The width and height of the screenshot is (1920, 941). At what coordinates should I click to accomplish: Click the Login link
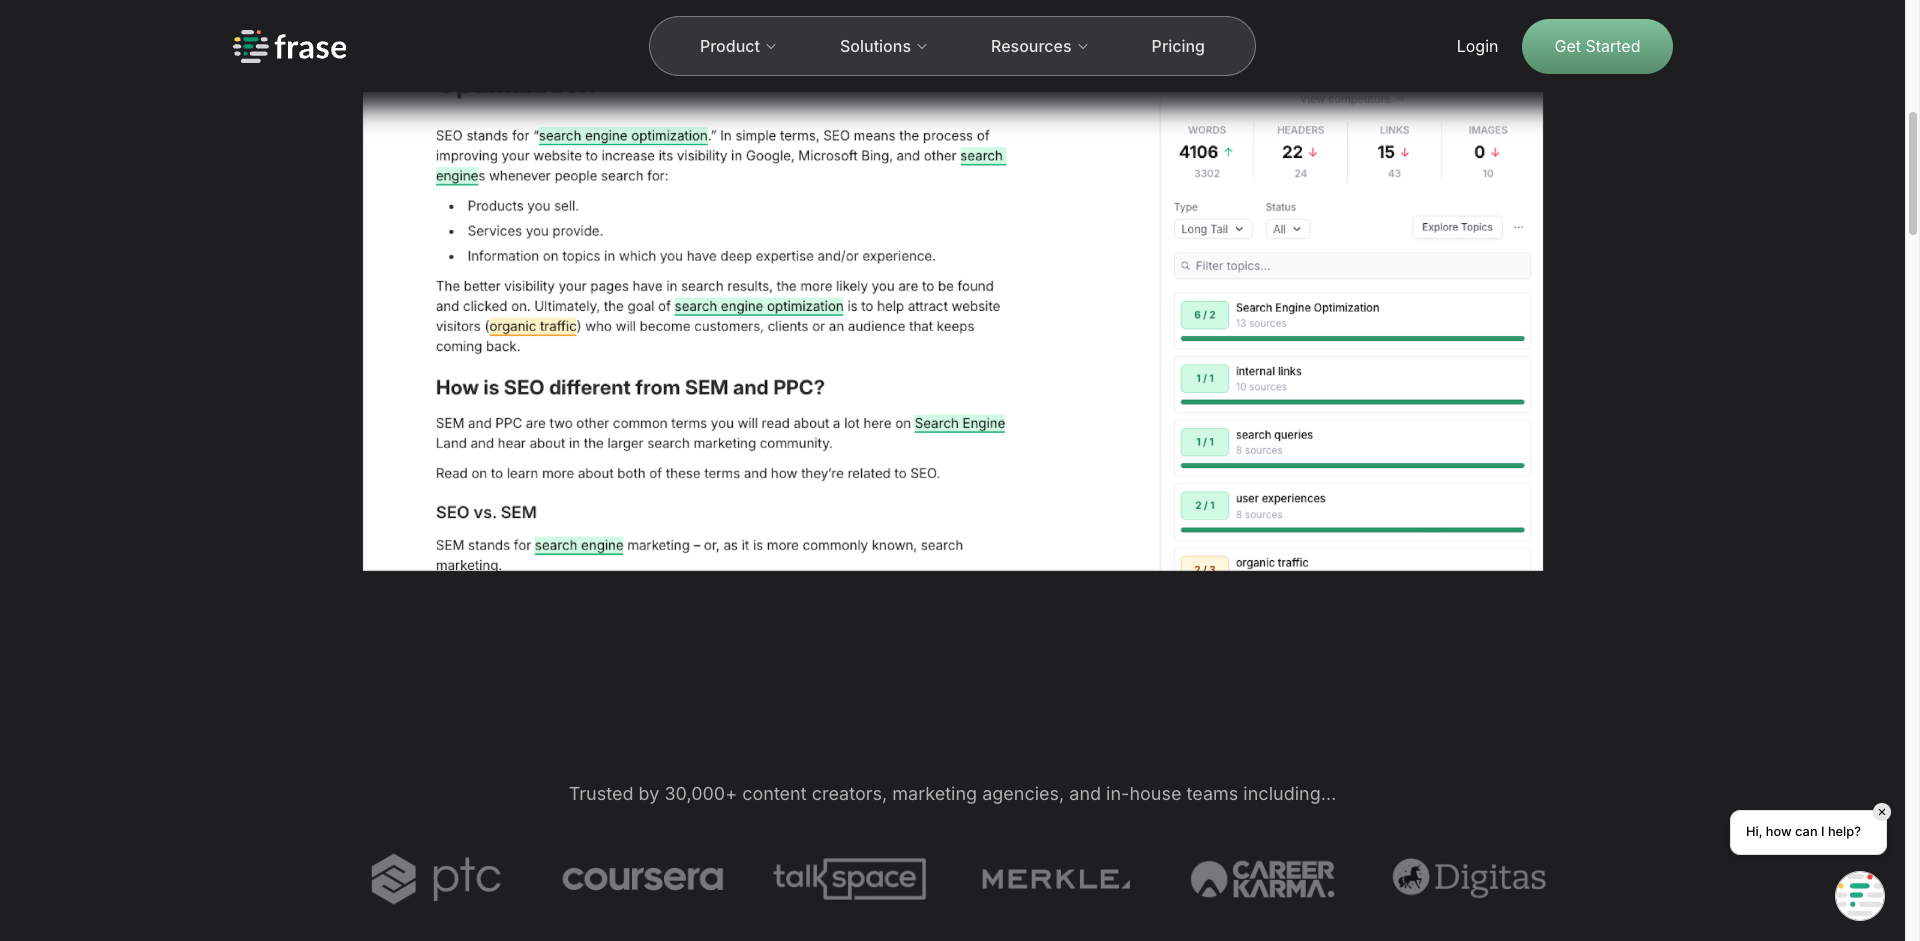pyautogui.click(x=1476, y=47)
